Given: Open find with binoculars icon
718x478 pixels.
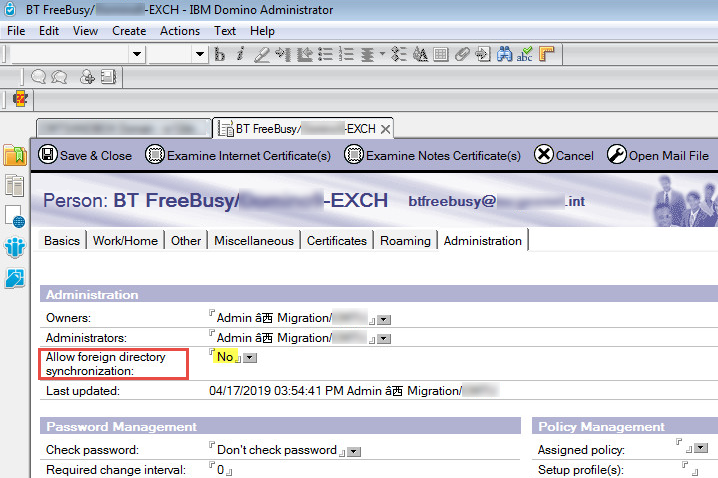Looking at the screenshot, I should [x=504, y=54].
